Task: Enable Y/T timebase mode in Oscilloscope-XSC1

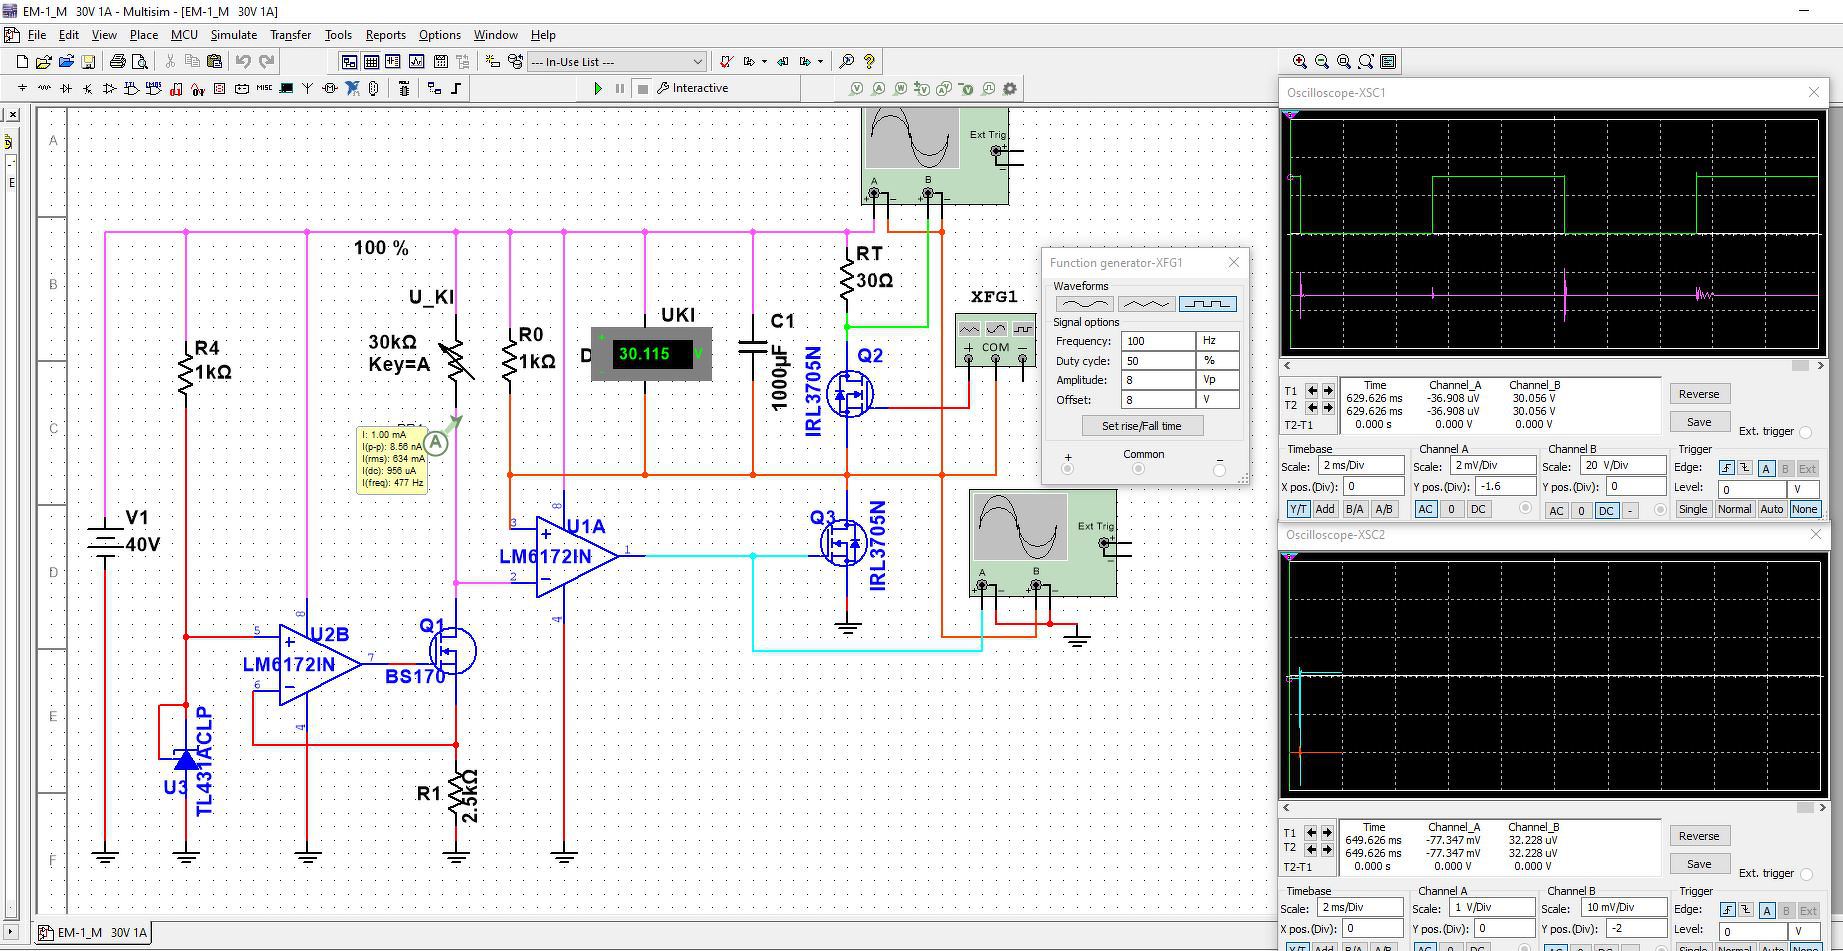Action: 1298,509
